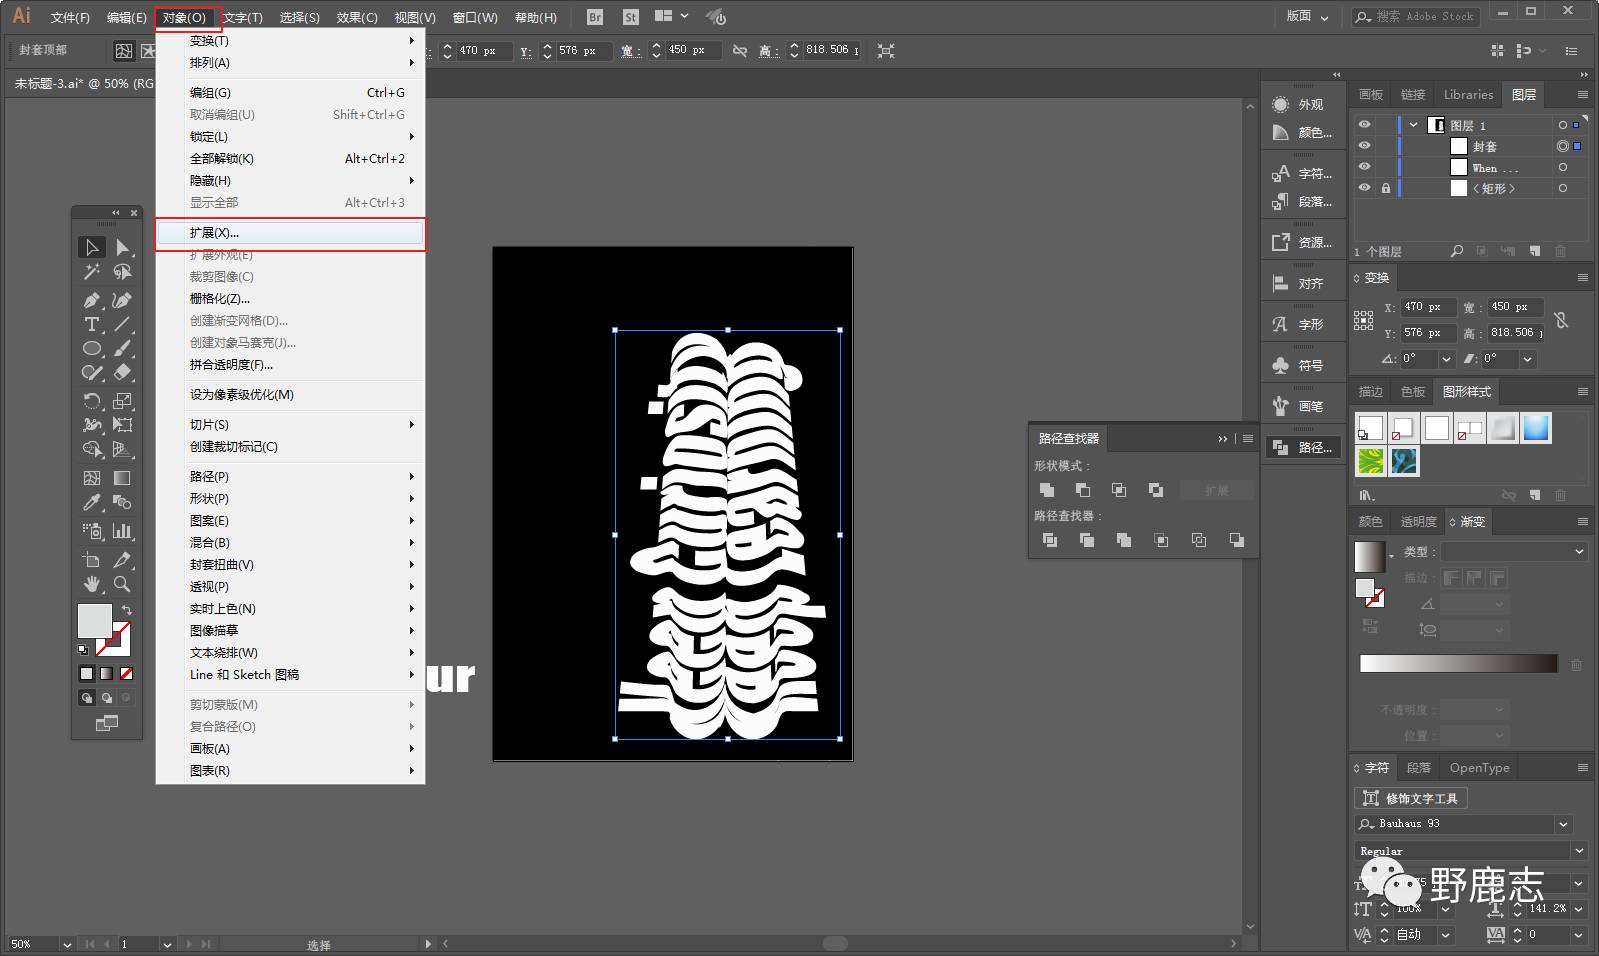Switch to the Libraries panel tab

point(1467,95)
